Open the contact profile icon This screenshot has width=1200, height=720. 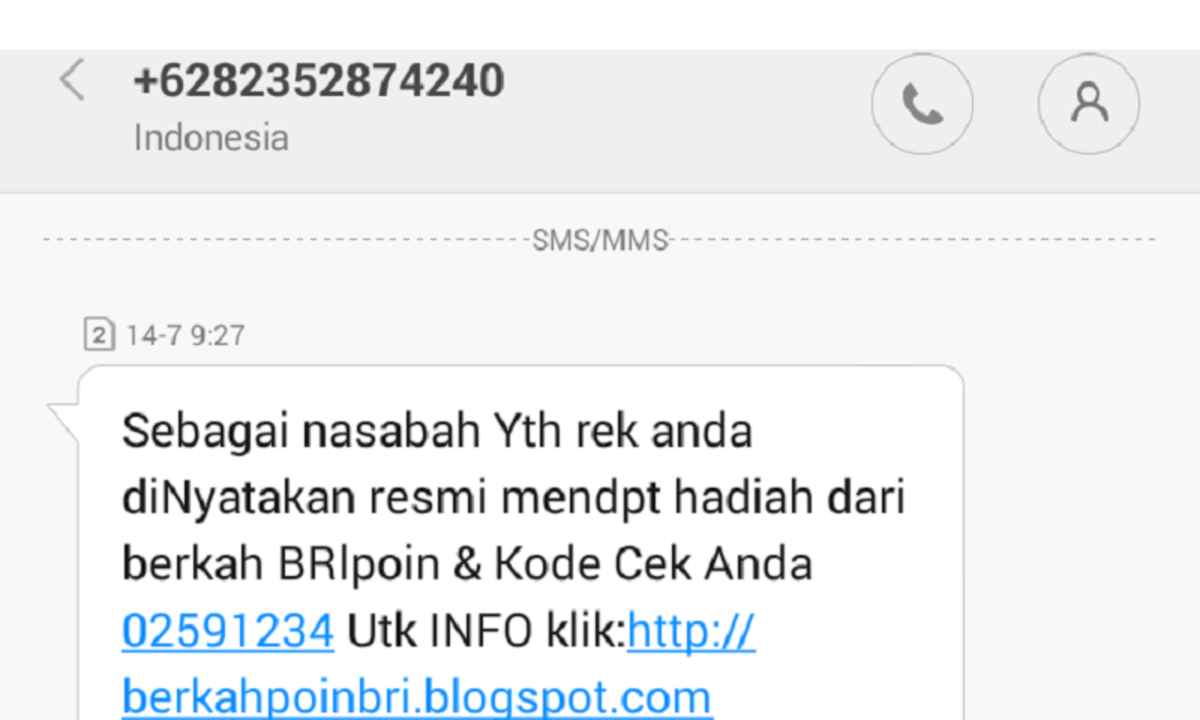coord(1089,104)
